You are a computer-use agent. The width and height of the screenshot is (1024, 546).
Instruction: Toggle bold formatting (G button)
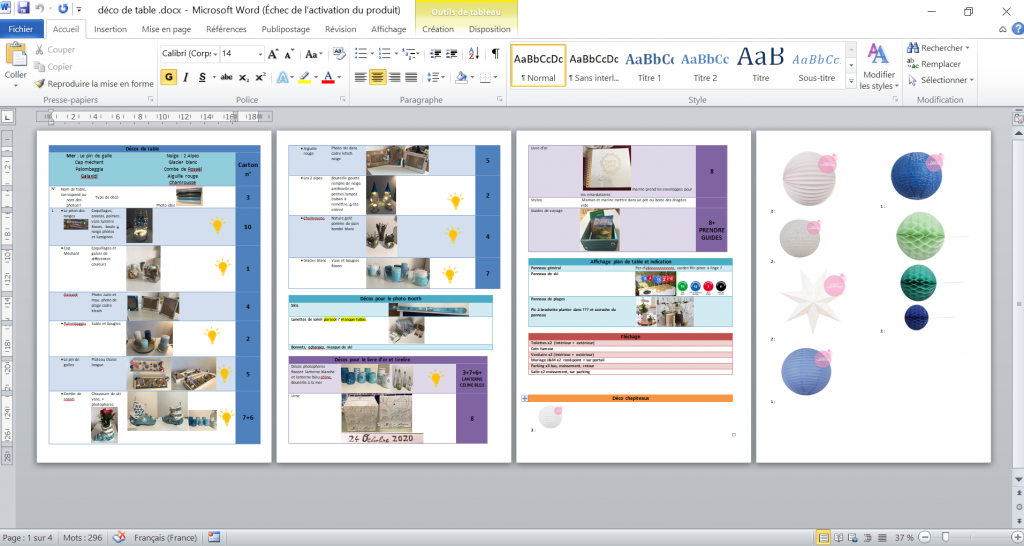coord(168,78)
